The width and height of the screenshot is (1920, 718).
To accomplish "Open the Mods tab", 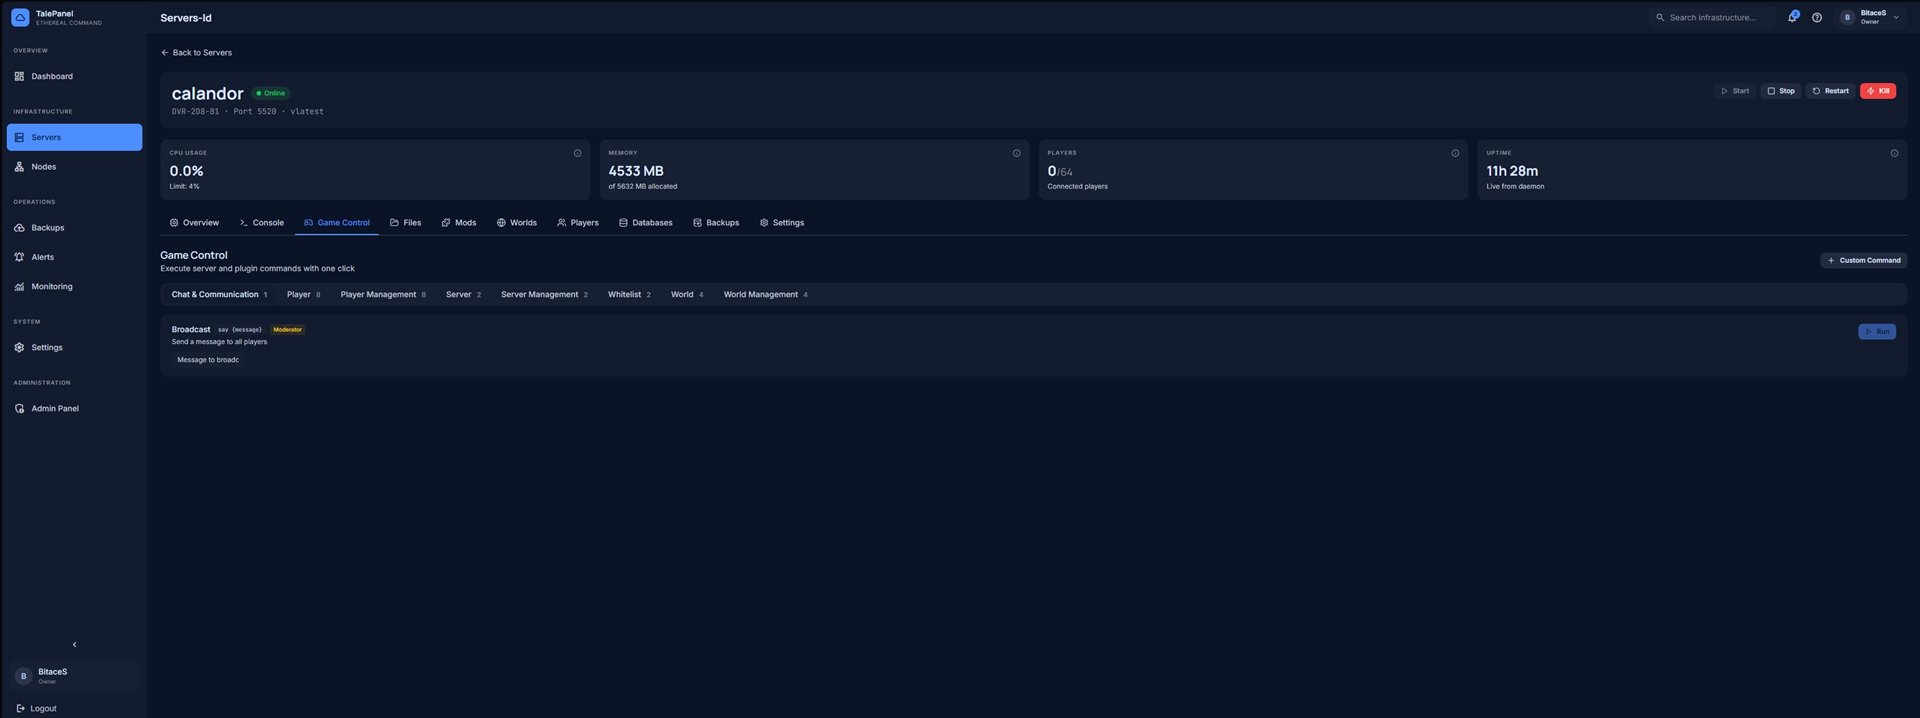I will pos(459,223).
